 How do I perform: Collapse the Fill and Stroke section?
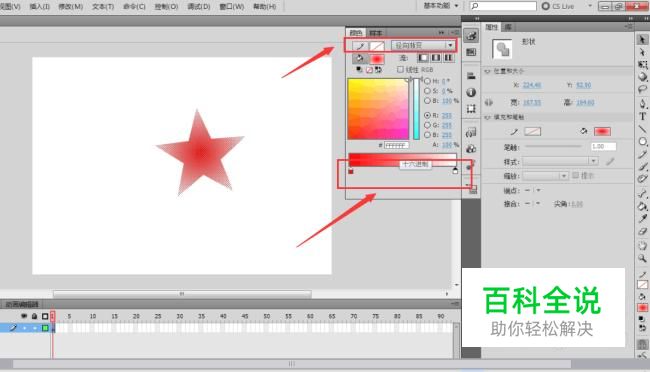click(488, 117)
